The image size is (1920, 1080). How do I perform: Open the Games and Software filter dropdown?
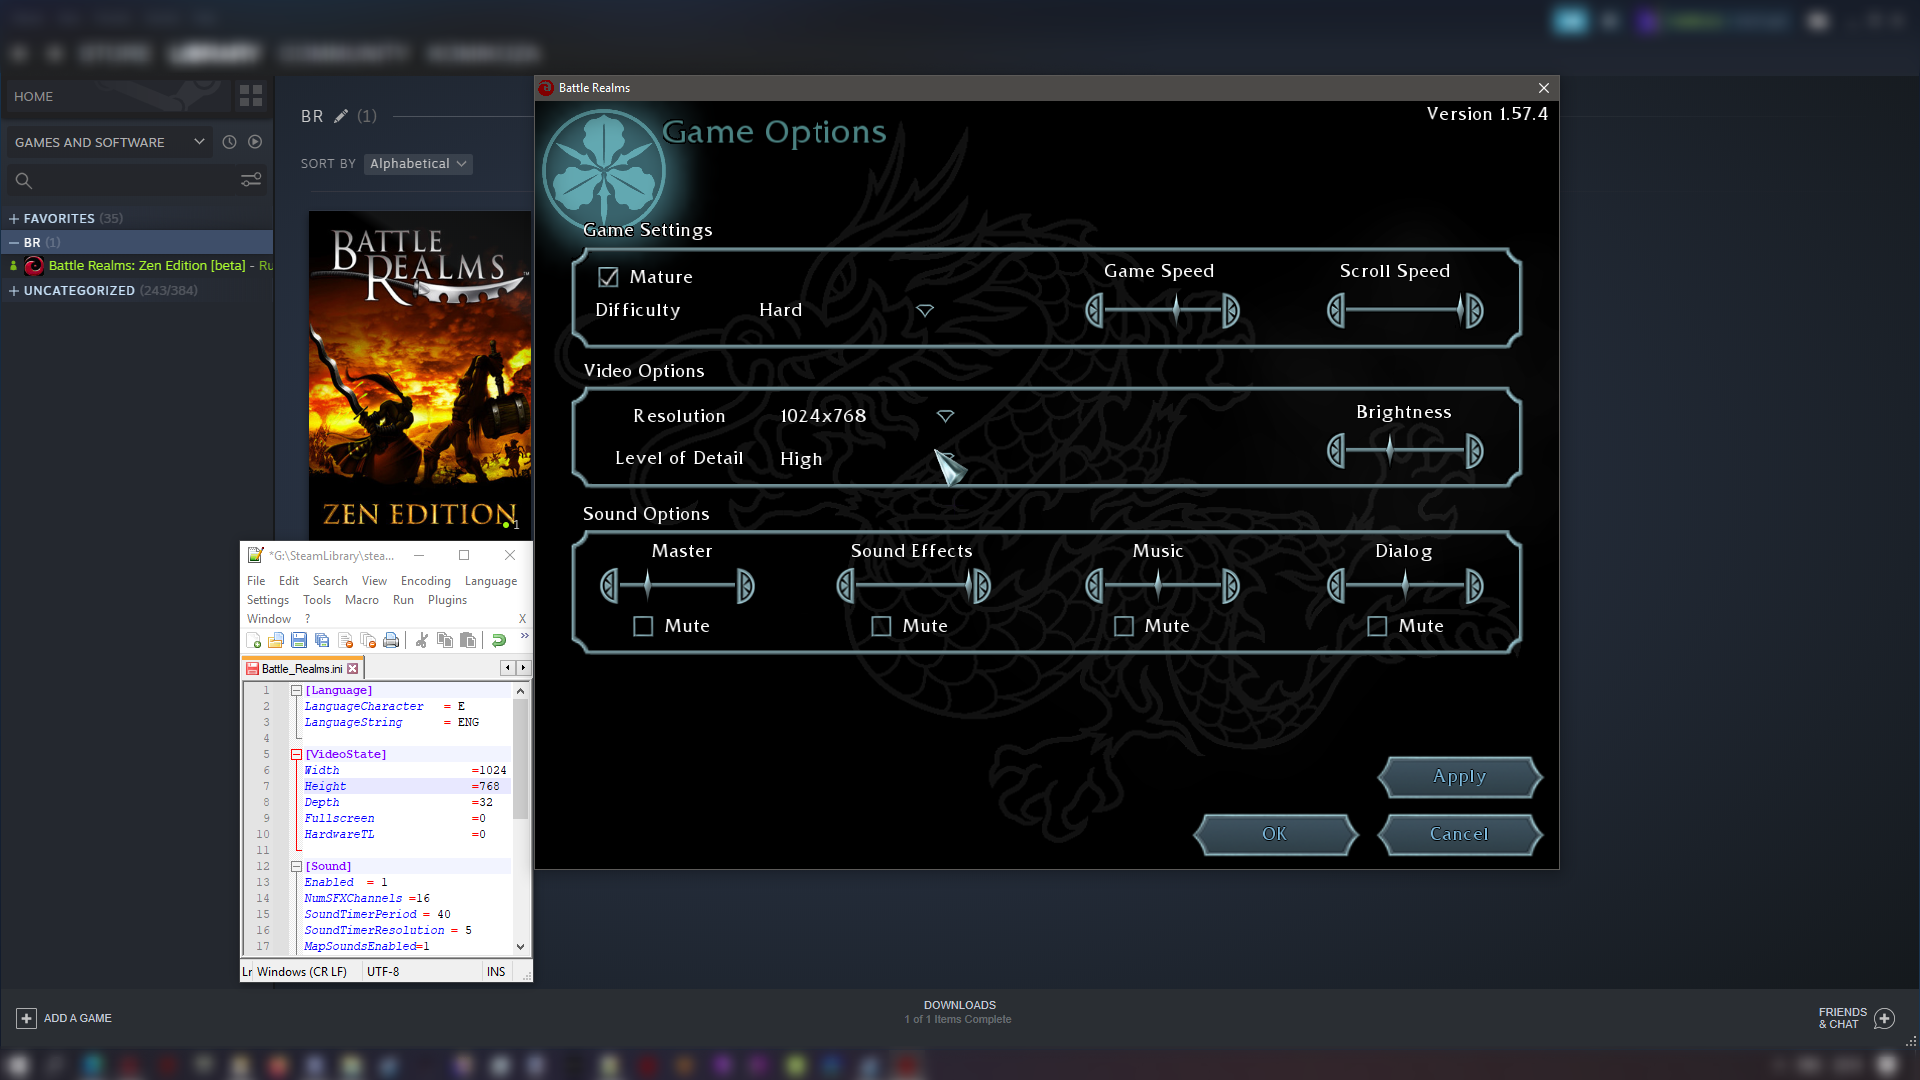click(x=110, y=142)
